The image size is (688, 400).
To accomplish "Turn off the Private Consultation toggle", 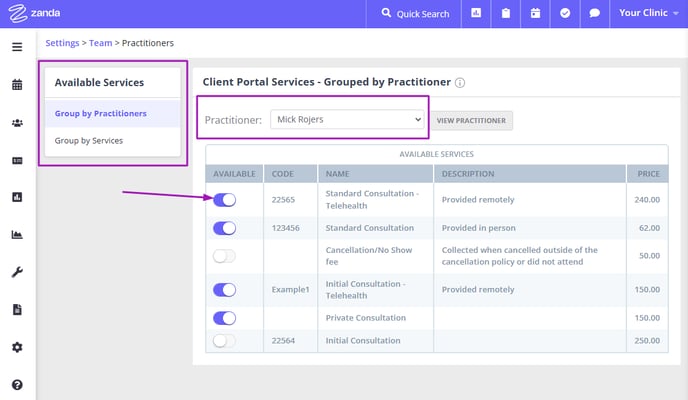I will click(225, 318).
